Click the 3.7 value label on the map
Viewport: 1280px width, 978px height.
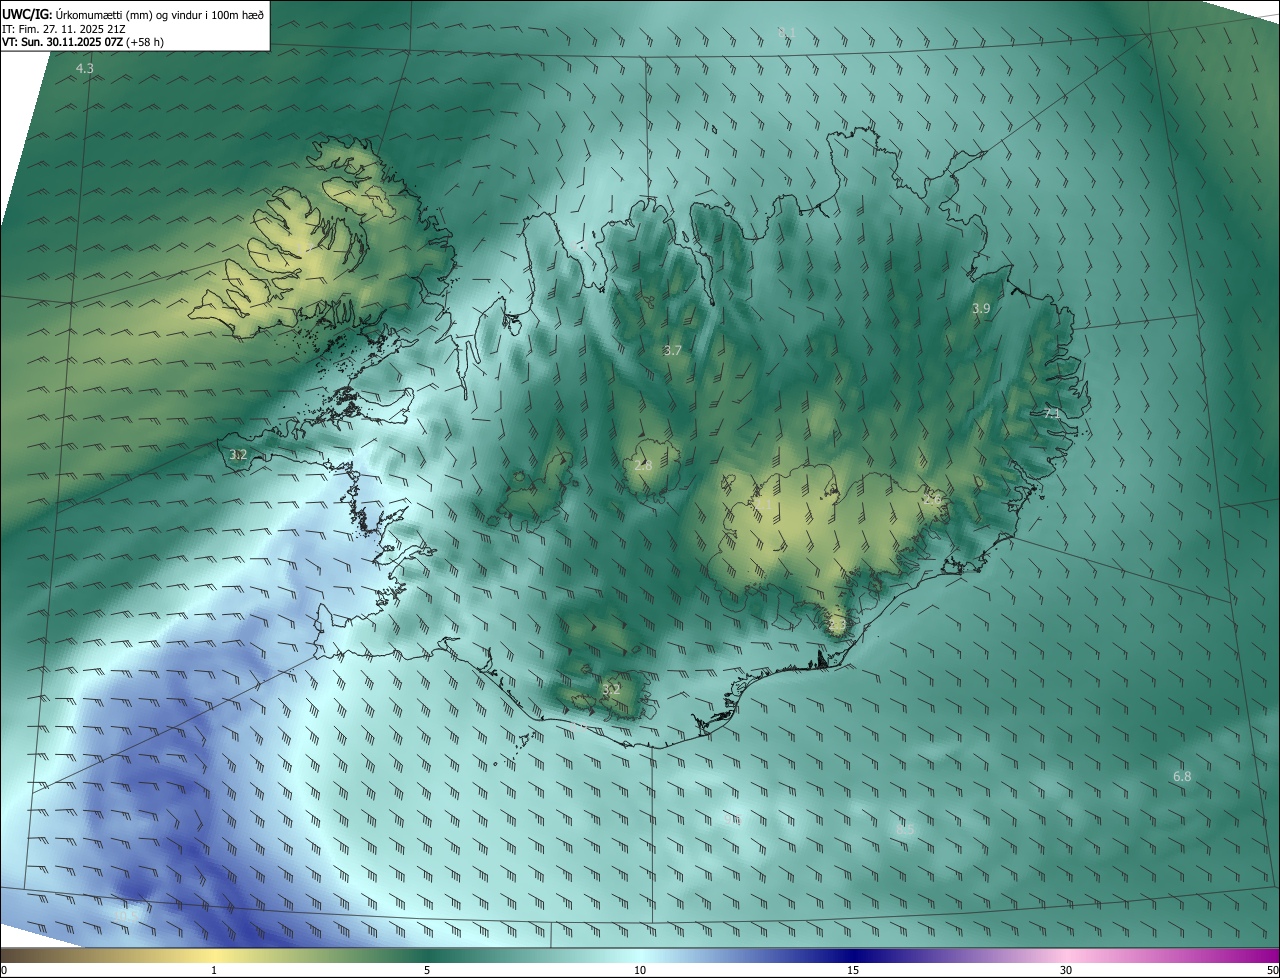coord(673,350)
